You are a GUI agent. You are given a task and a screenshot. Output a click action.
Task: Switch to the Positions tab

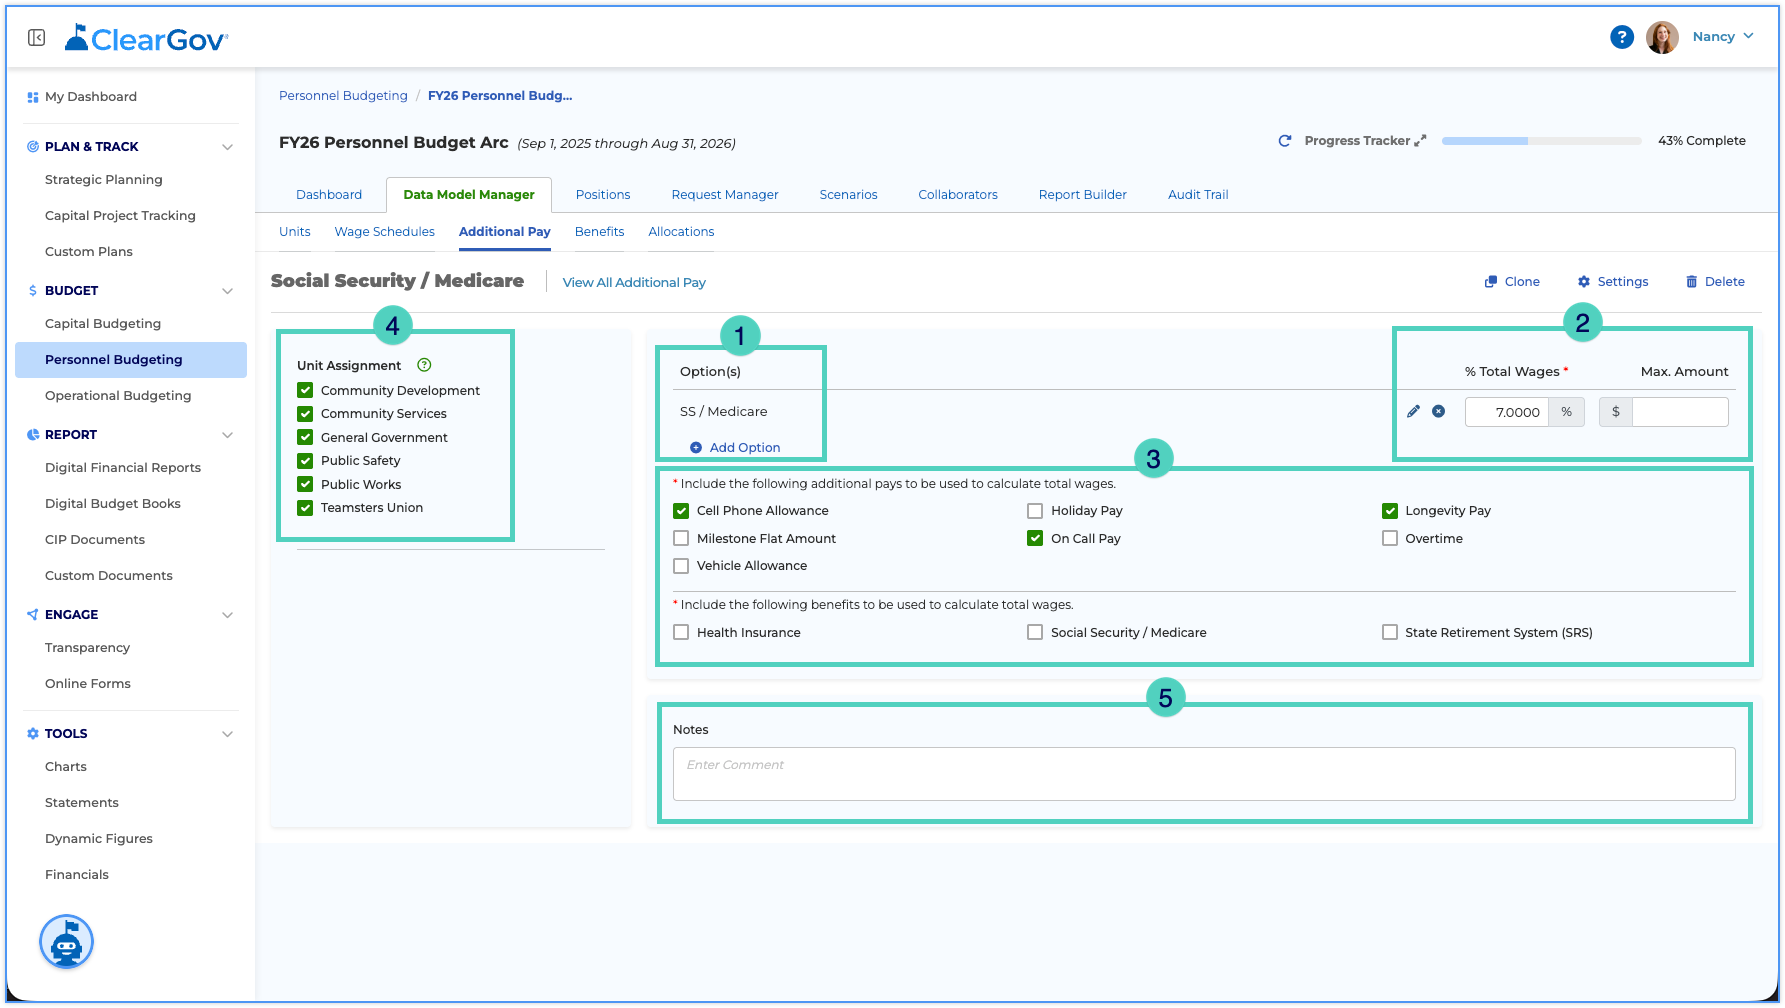pyautogui.click(x=603, y=195)
